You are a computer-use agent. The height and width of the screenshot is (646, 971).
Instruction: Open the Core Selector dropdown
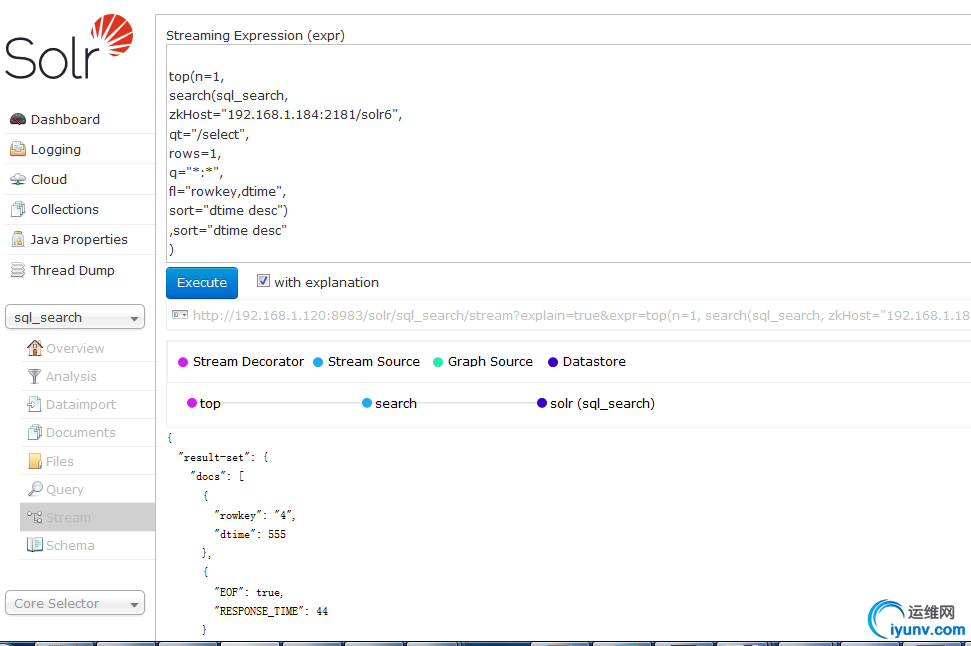75,603
